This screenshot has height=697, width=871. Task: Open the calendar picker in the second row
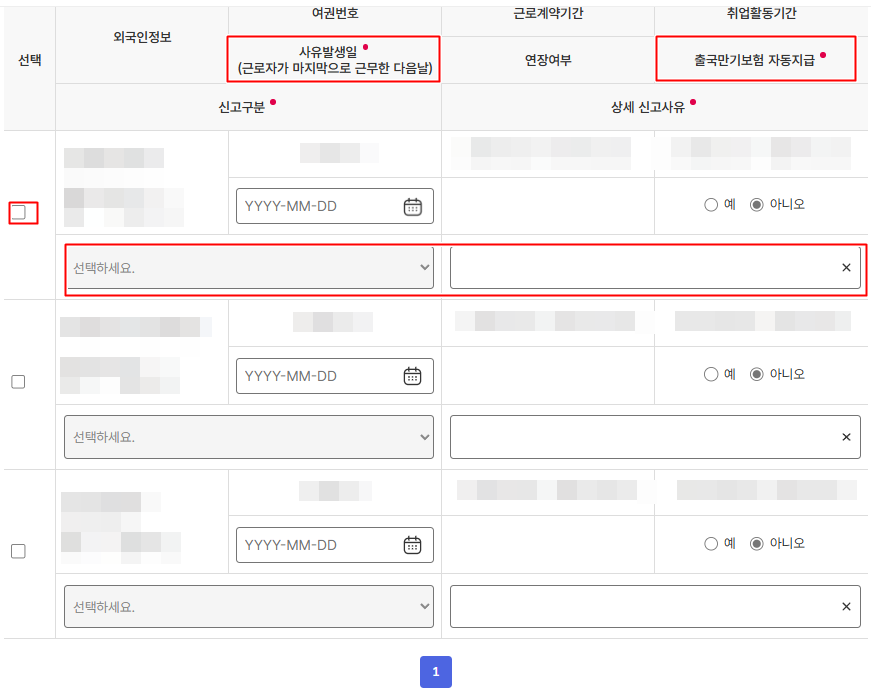pyautogui.click(x=413, y=376)
